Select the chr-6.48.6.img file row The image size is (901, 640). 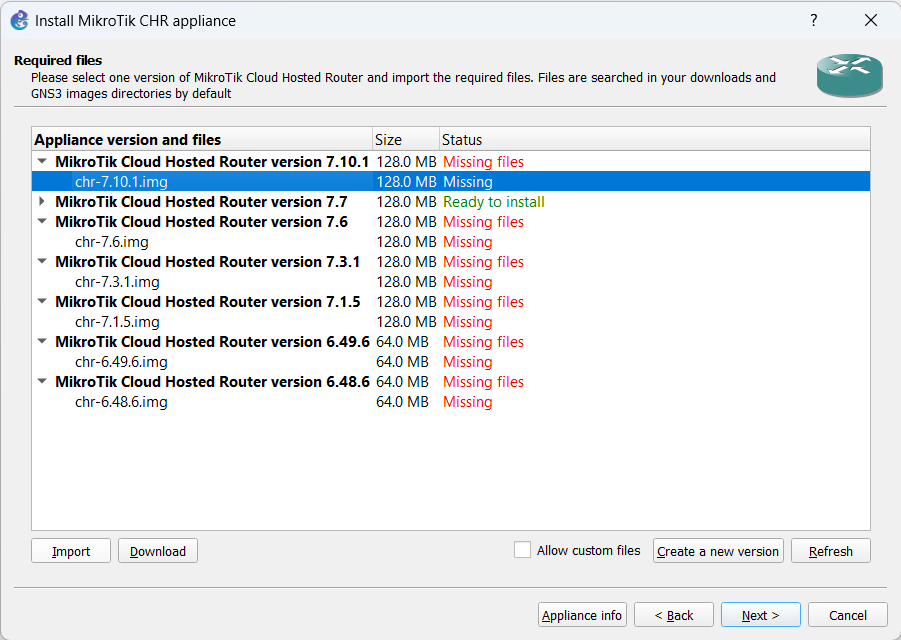pos(451,402)
